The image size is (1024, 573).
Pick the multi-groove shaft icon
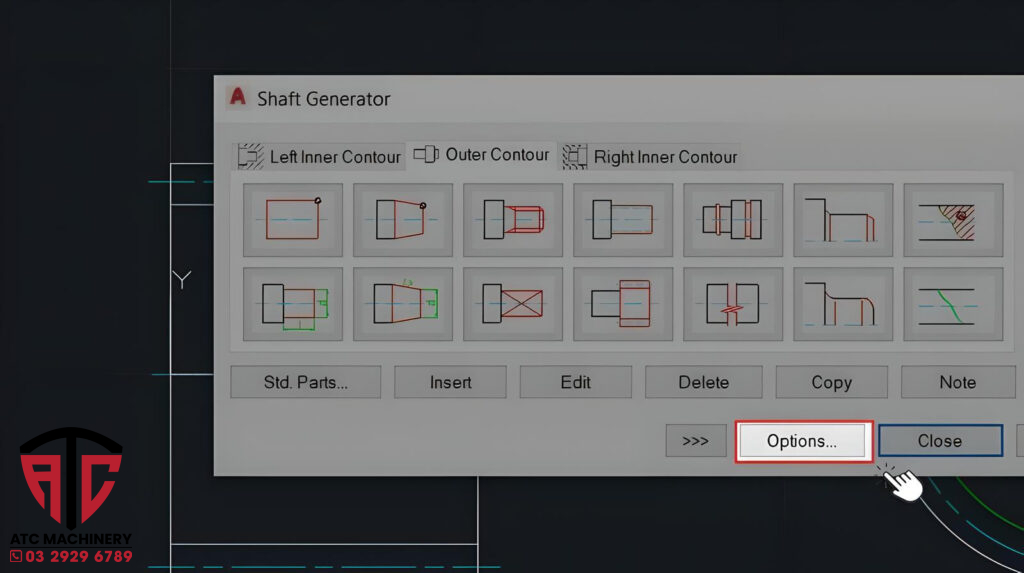click(733, 219)
